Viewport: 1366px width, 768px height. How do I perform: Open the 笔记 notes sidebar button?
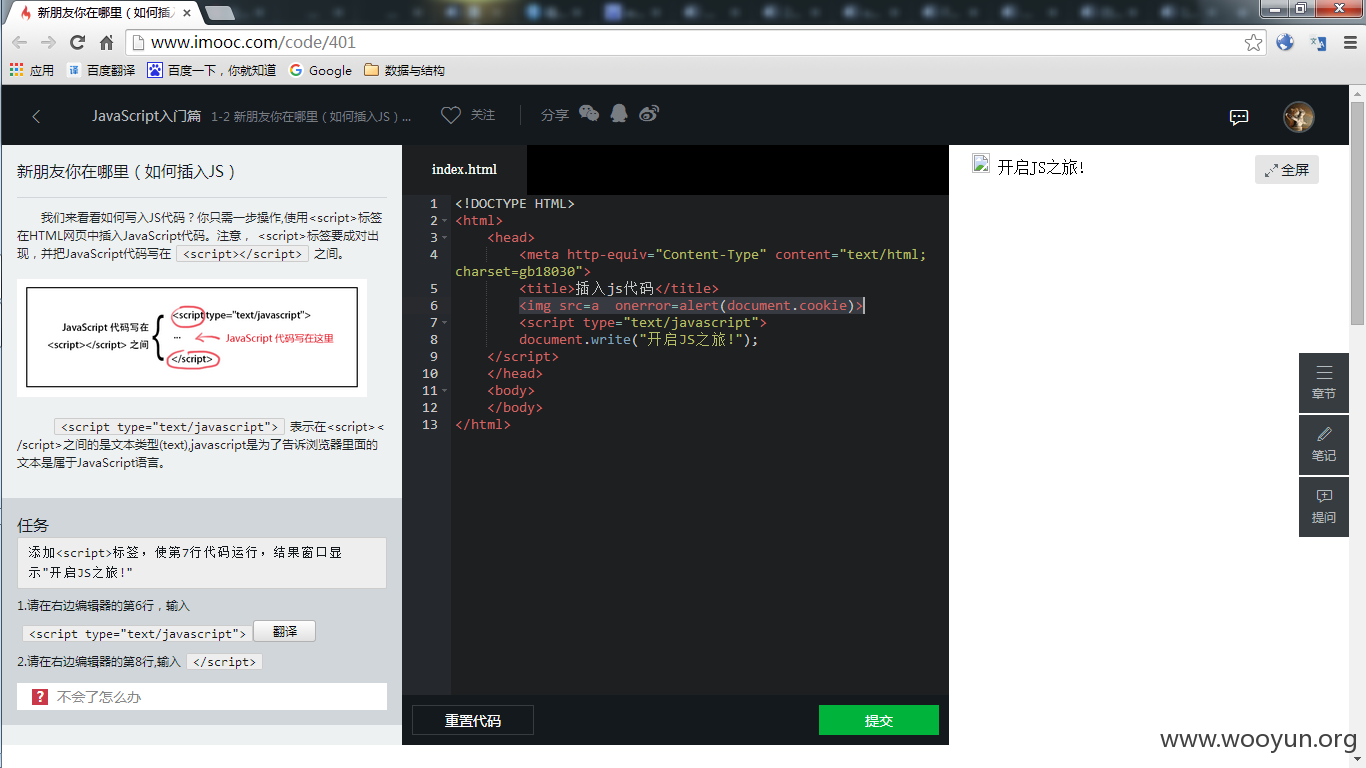click(1324, 445)
